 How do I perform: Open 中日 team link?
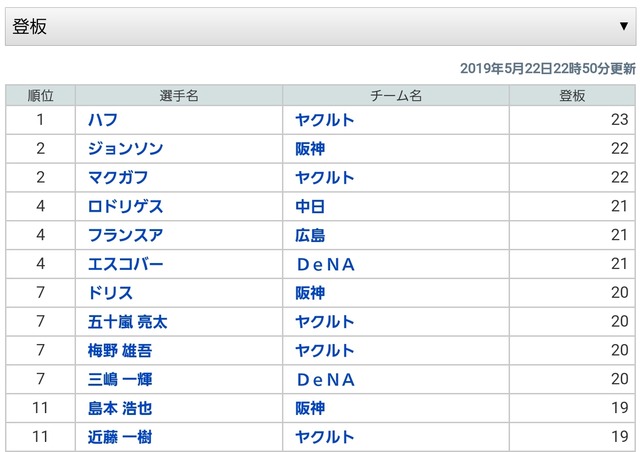point(310,206)
